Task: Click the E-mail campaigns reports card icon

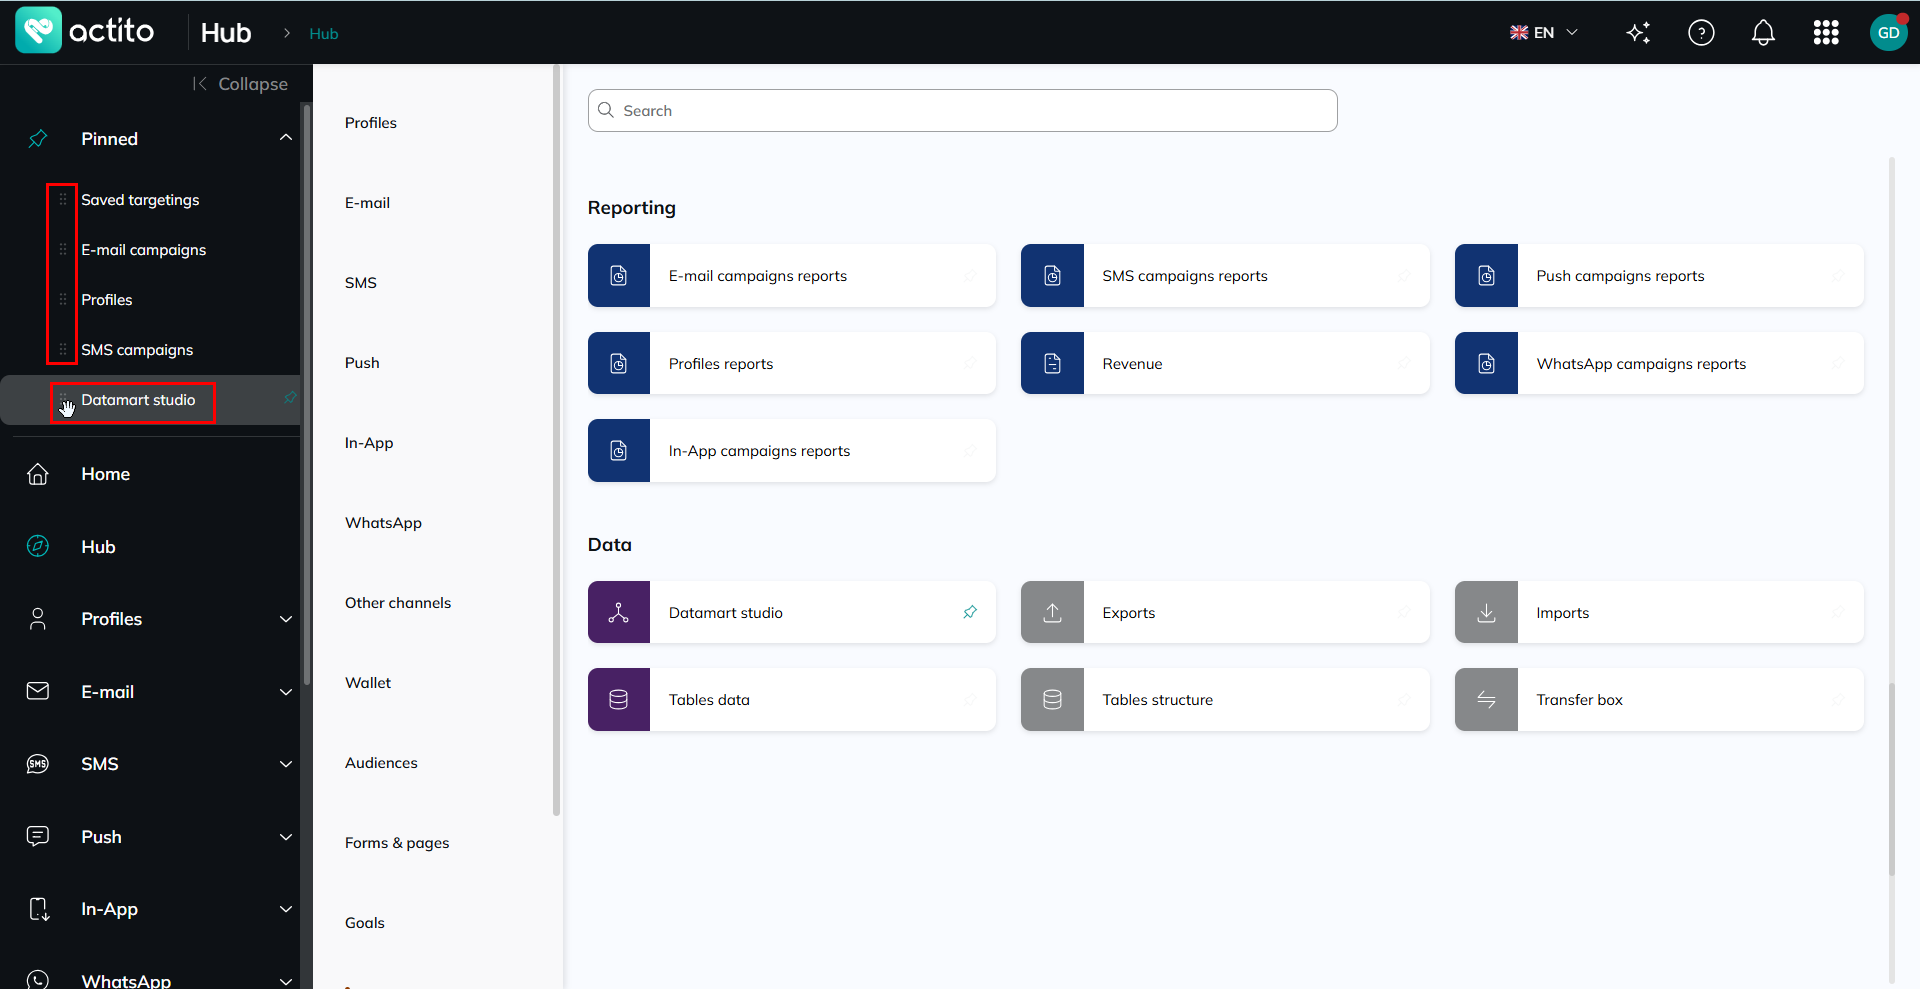Action: pyautogui.click(x=619, y=276)
